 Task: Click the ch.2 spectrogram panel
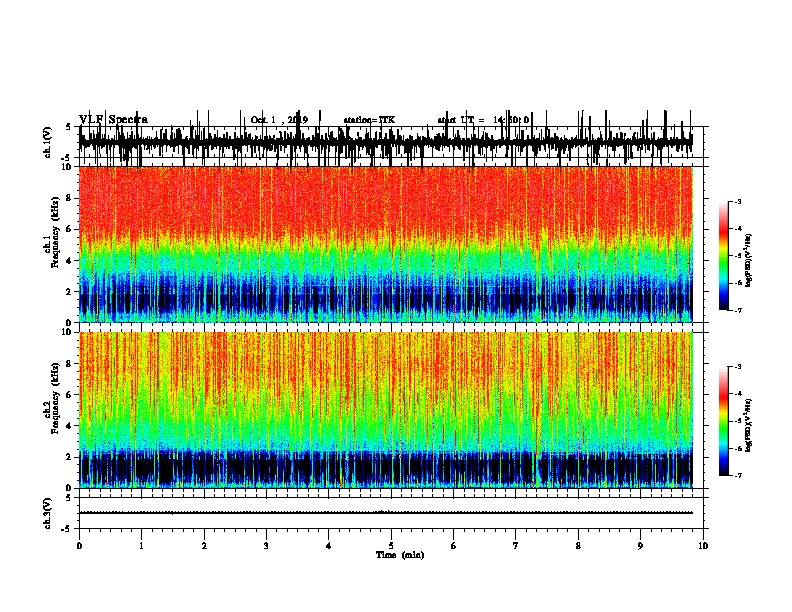point(385,410)
